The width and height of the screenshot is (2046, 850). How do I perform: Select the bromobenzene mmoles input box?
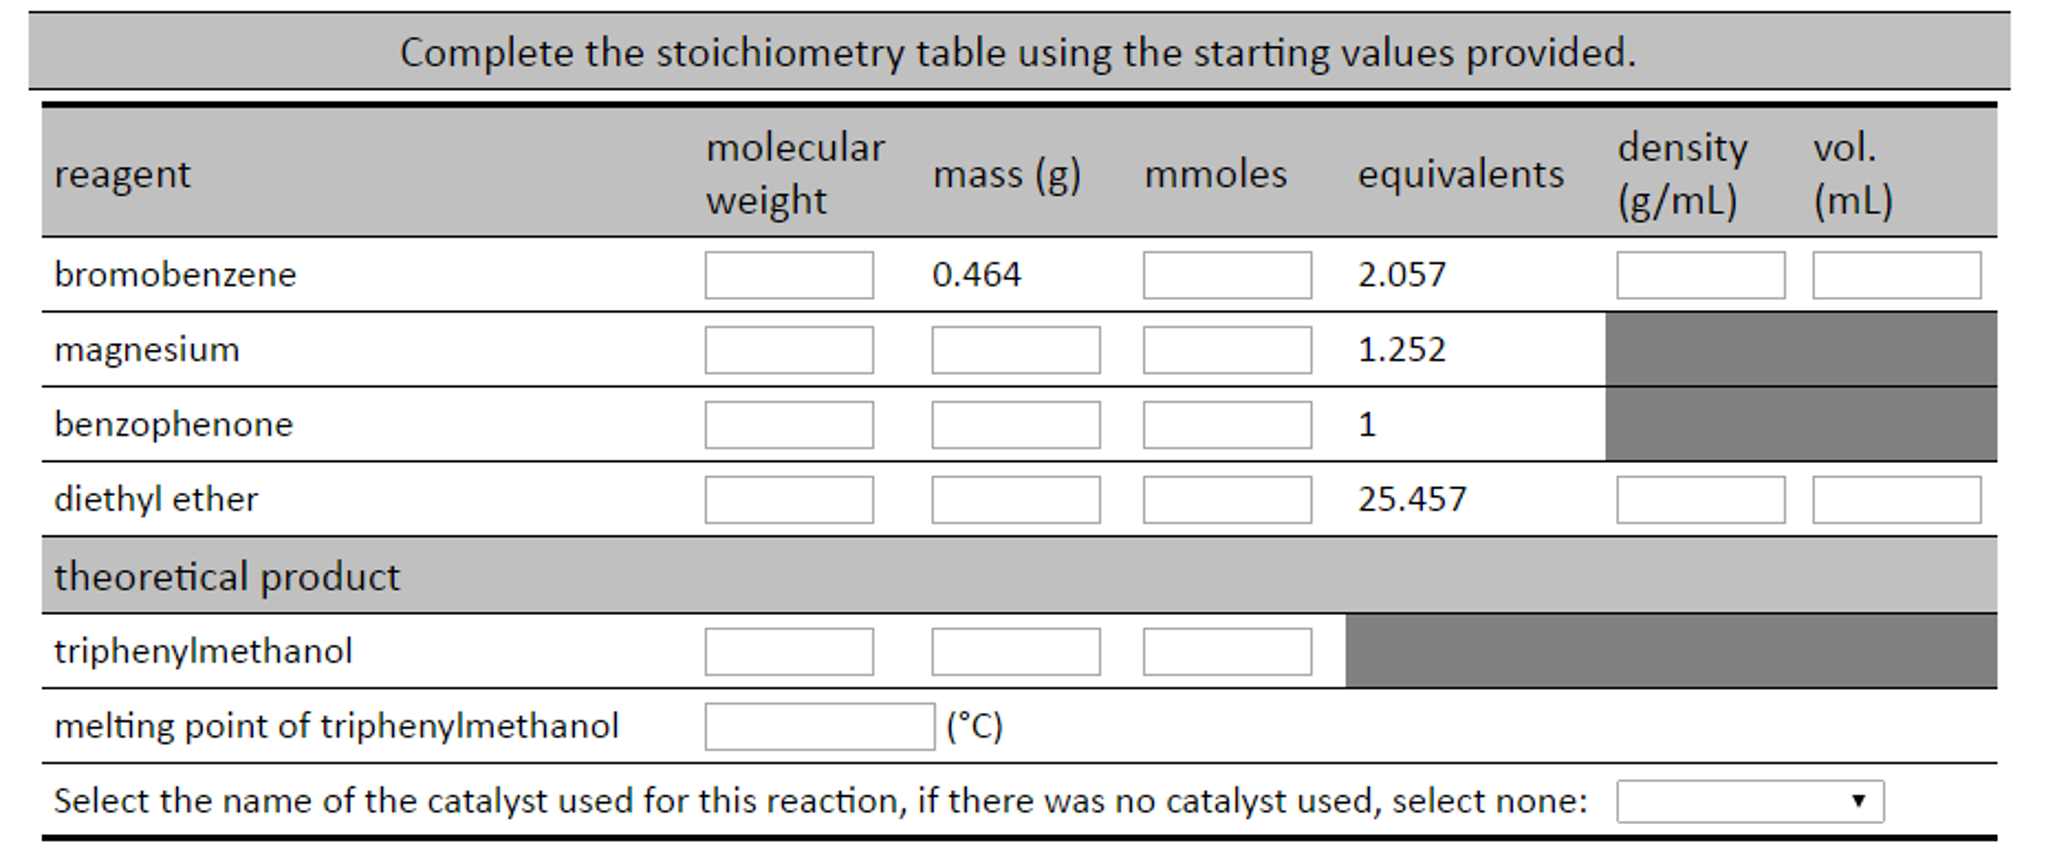pos(1226,274)
